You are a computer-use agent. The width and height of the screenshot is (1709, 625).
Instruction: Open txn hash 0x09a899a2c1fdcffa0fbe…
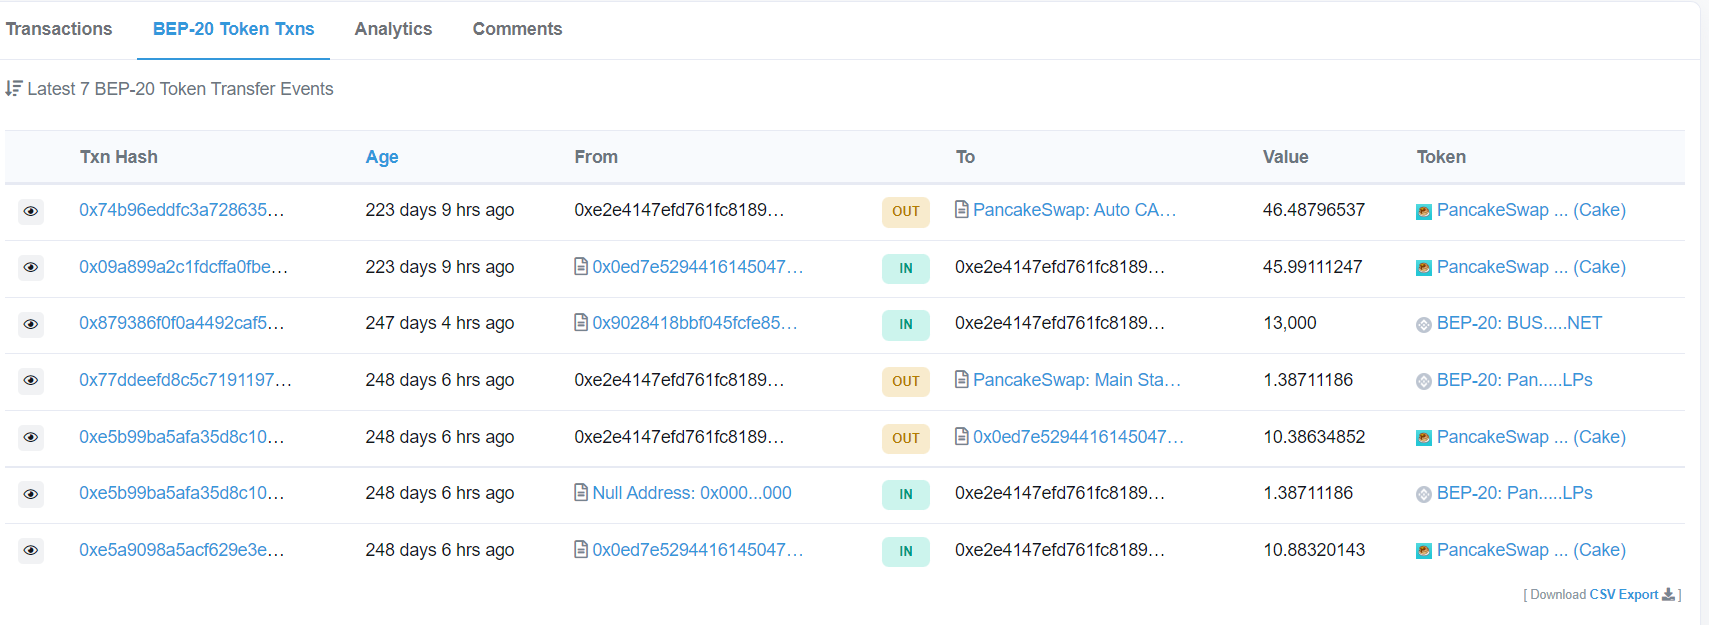pos(183,267)
